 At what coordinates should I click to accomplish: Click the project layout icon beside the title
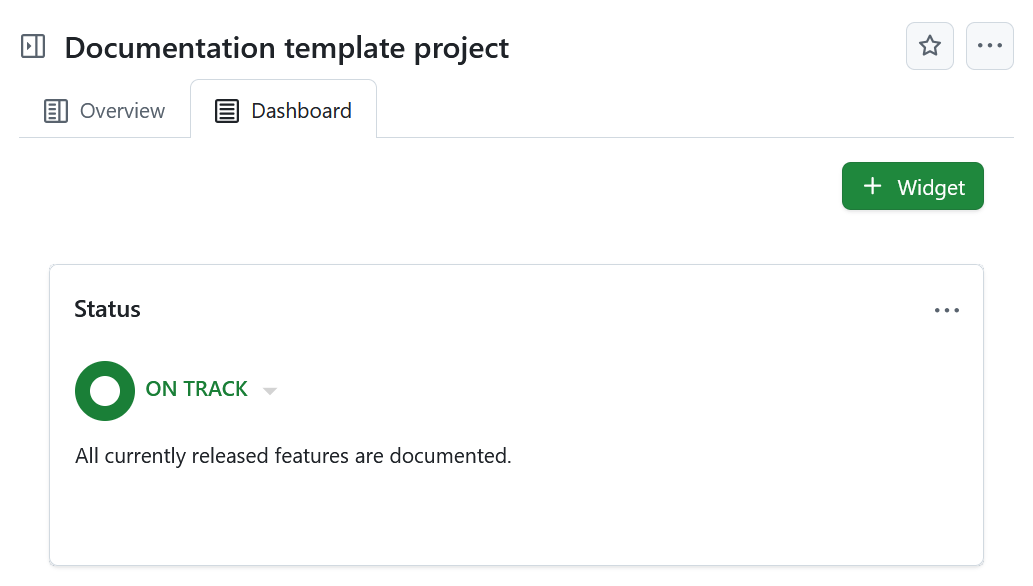click(x=33, y=46)
